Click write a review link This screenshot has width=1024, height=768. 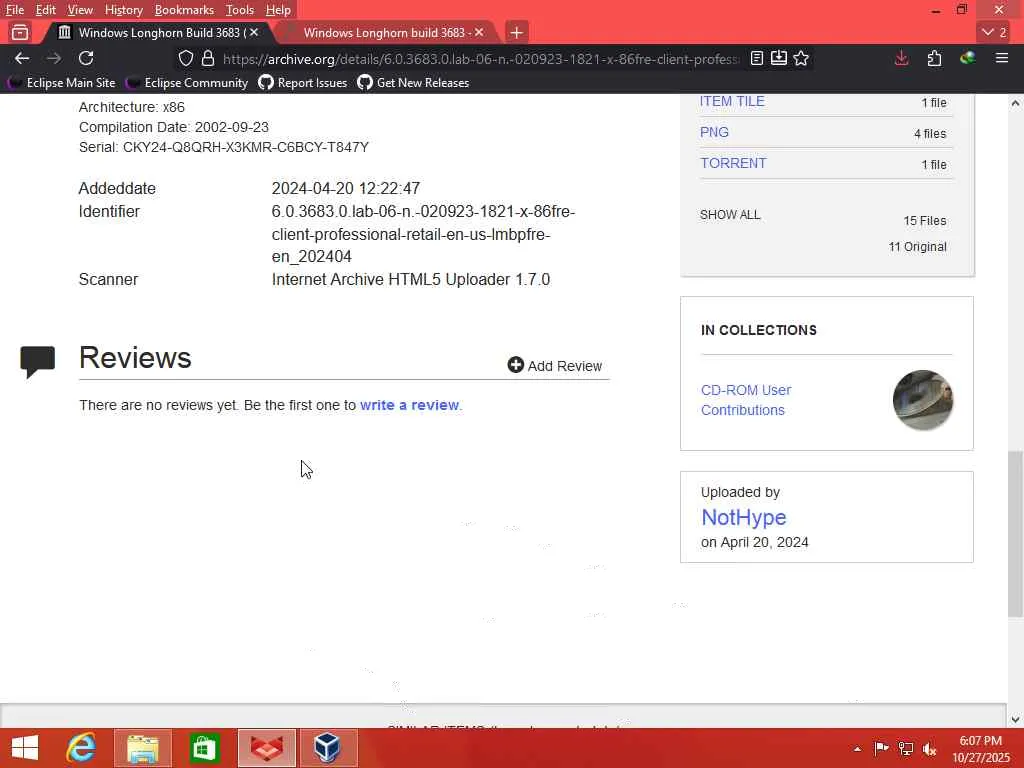tap(409, 405)
